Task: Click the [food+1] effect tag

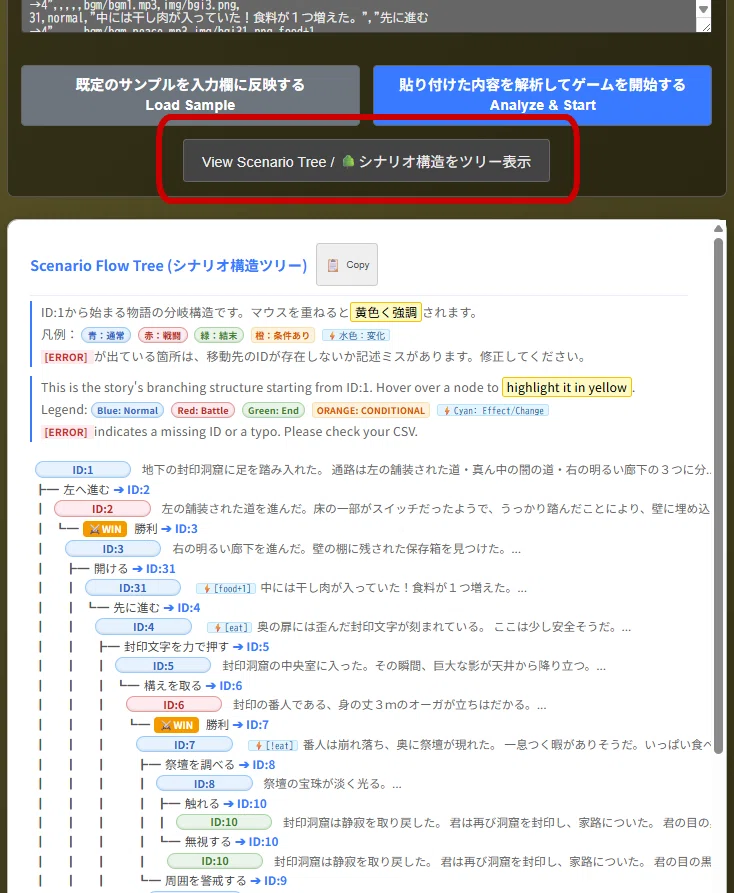Action: (x=226, y=588)
